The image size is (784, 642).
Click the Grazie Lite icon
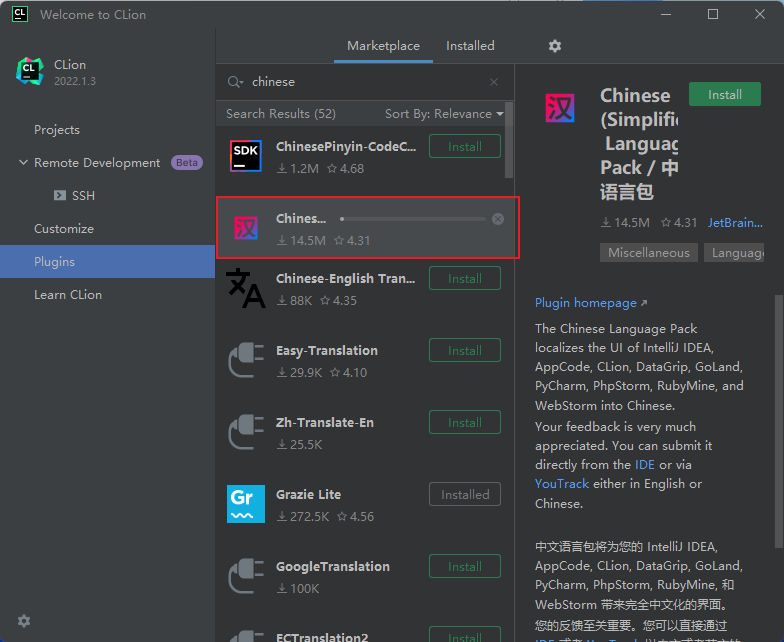[246, 504]
